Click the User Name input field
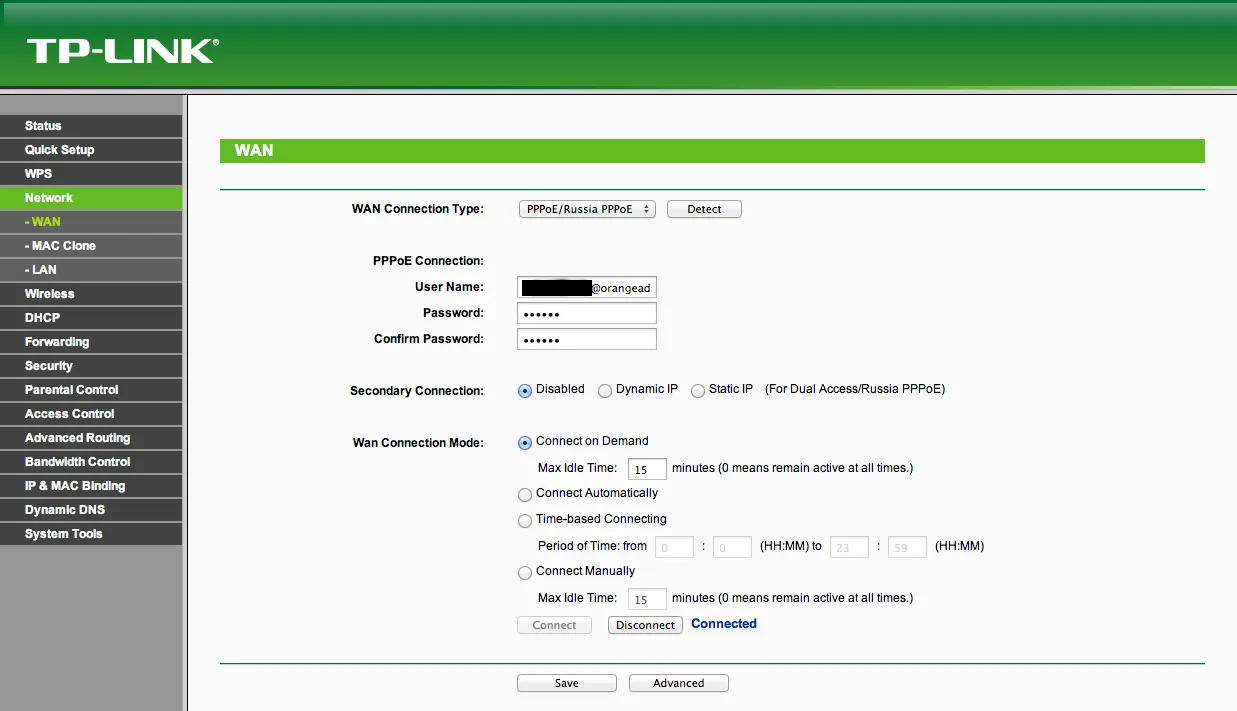This screenshot has width=1237, height=711. [586, 287]
